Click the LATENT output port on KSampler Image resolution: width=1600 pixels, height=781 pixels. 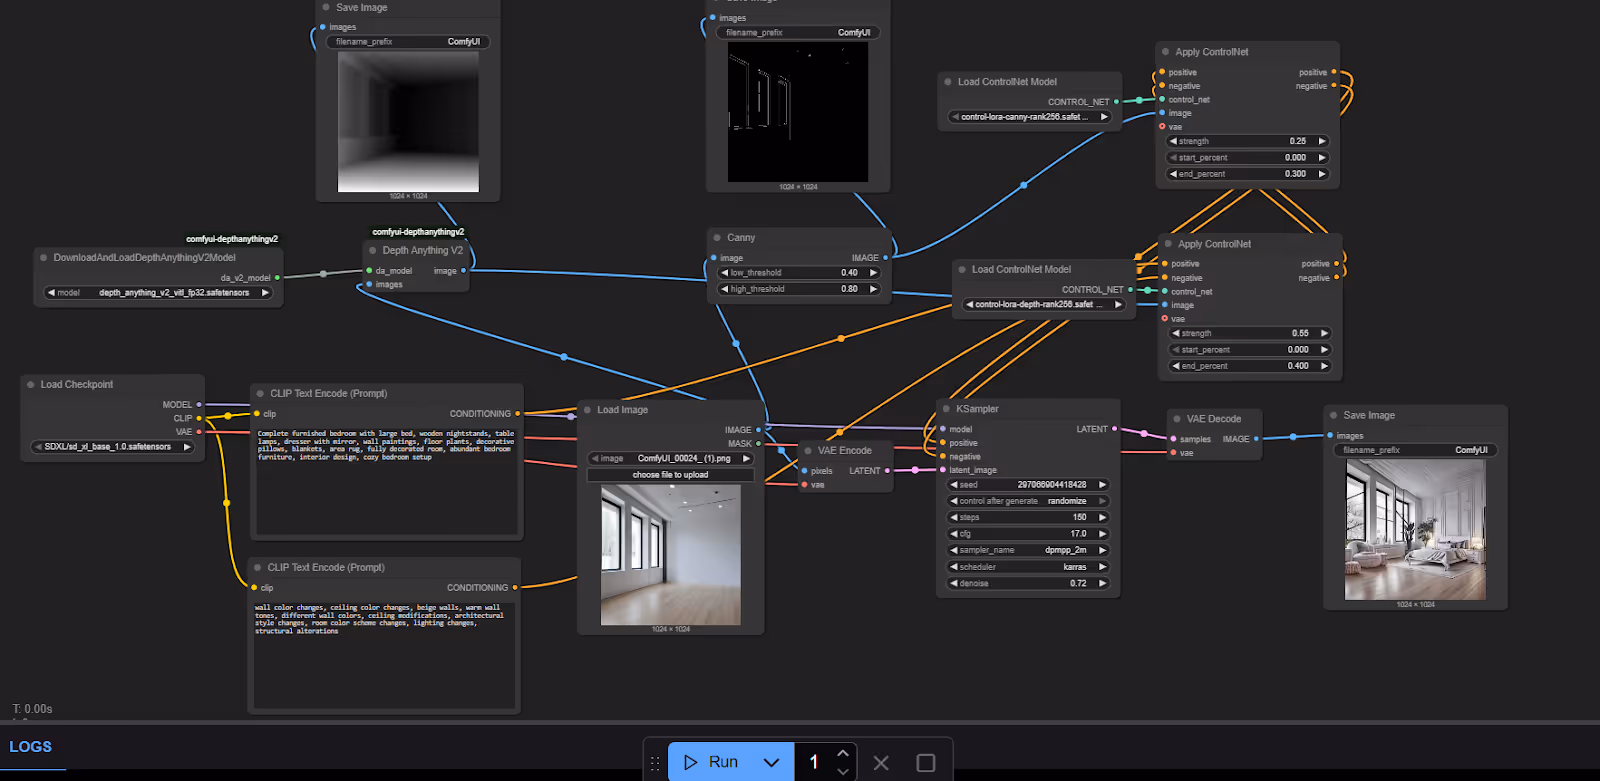tap(1115, 430)
